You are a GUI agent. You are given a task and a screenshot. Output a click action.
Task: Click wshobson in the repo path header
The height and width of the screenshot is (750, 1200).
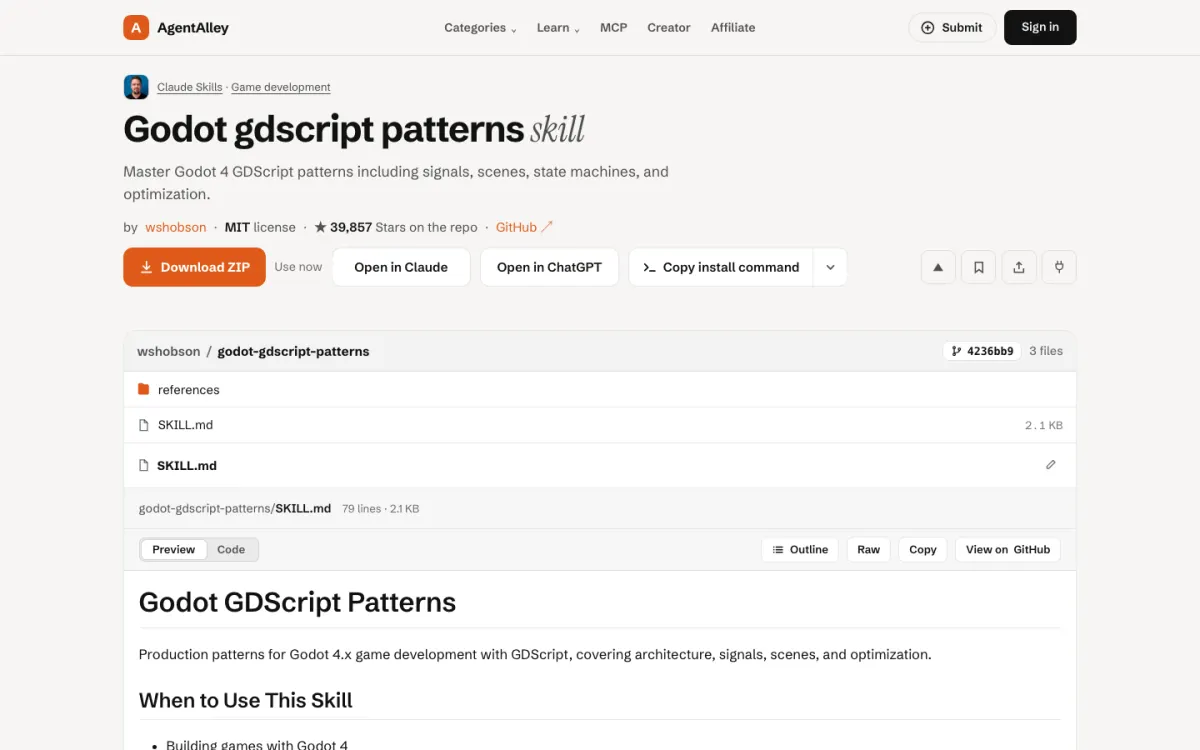point(169,351)
